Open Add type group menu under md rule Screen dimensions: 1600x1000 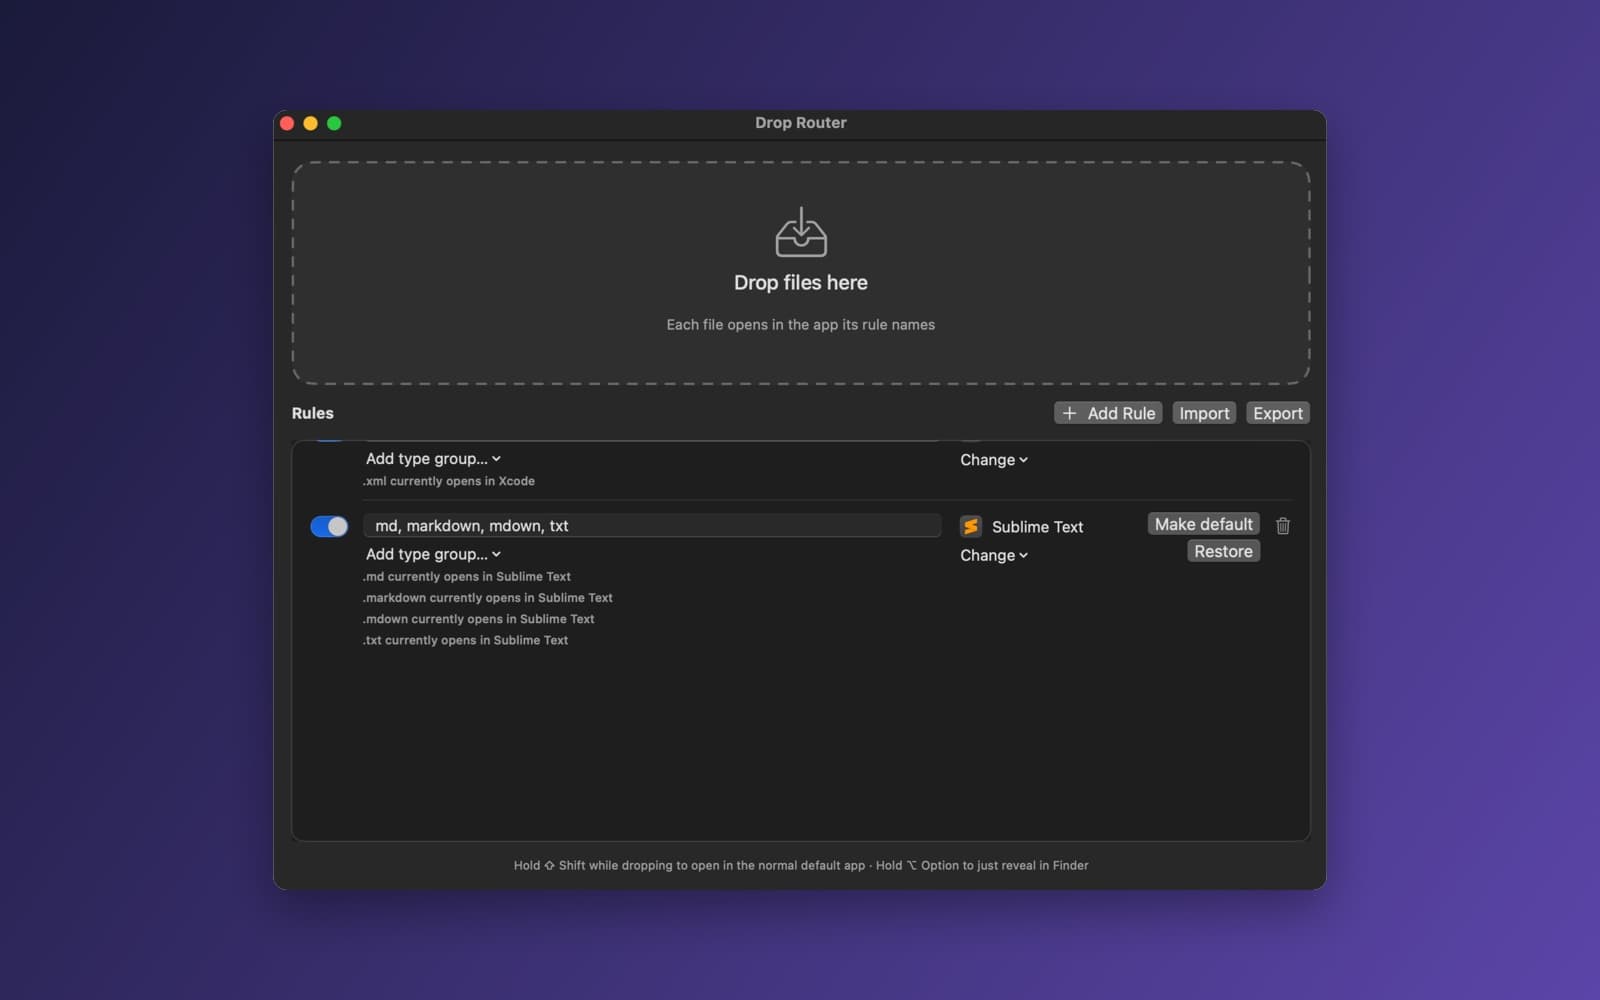click(x=433, y=554)
